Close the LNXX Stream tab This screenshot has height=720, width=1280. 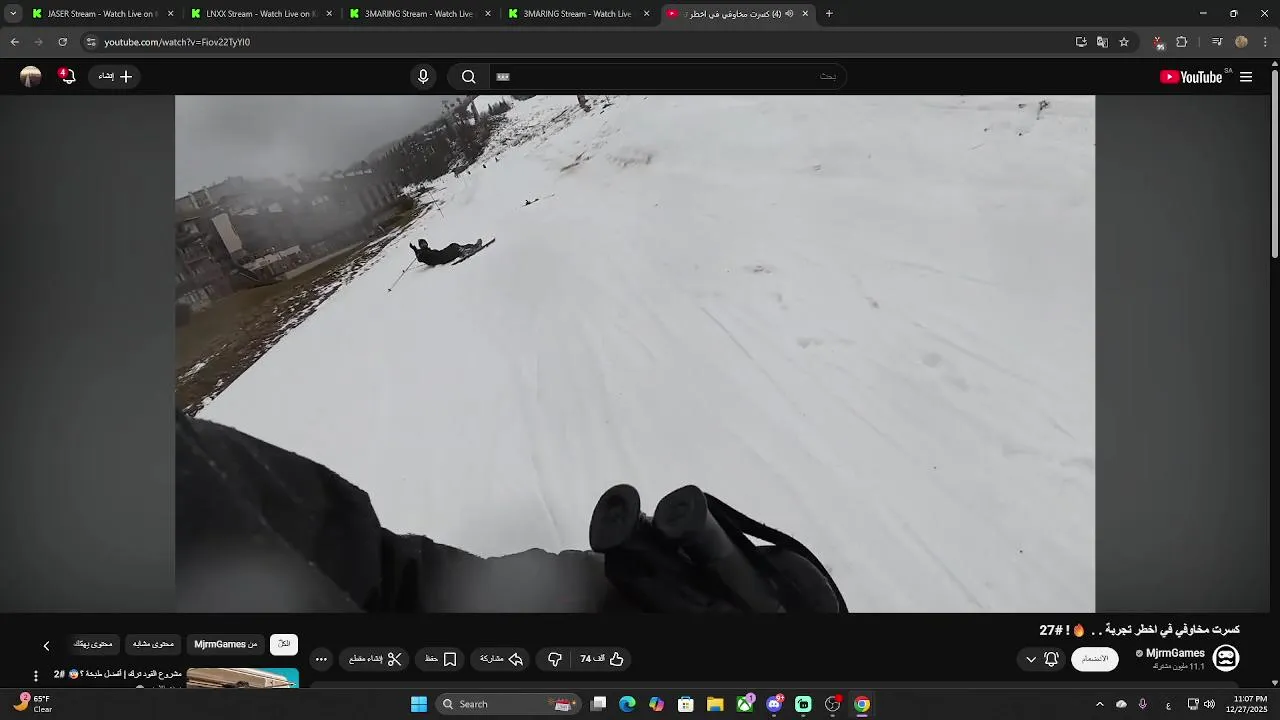coord(329,14)
